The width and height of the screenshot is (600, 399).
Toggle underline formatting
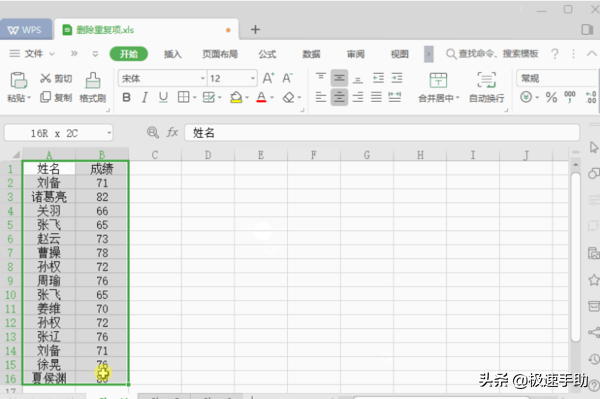(163, 98)
